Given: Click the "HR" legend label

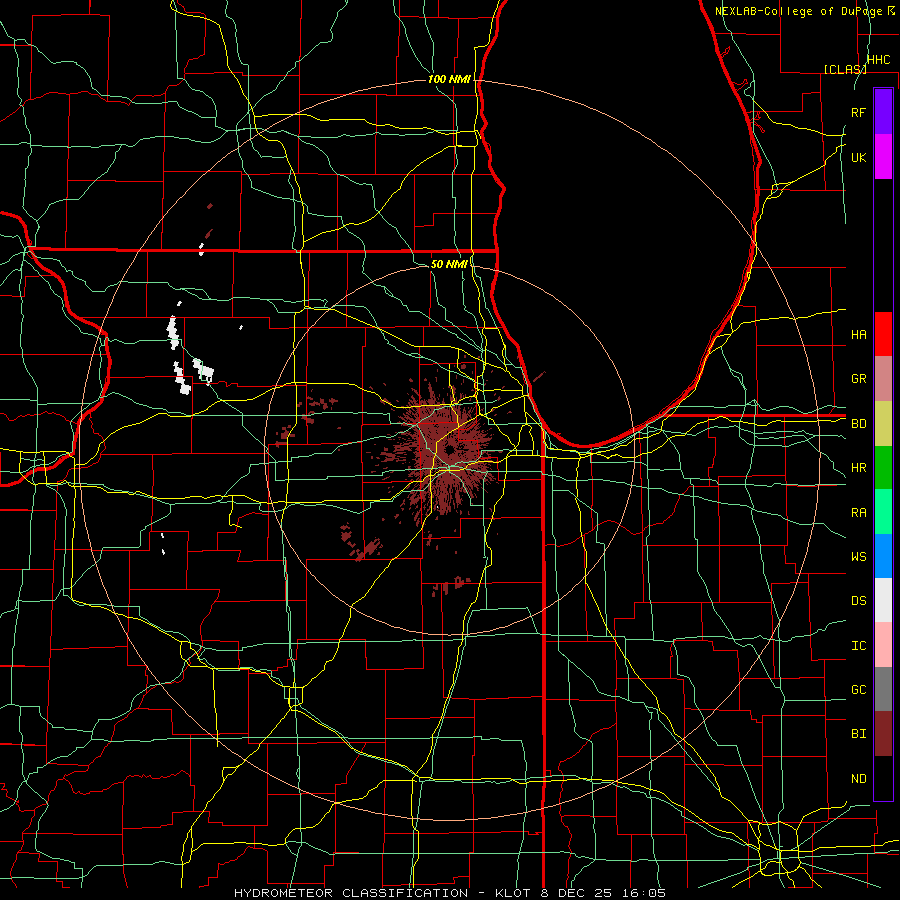Looking at the screenshot, I should 858,468.
